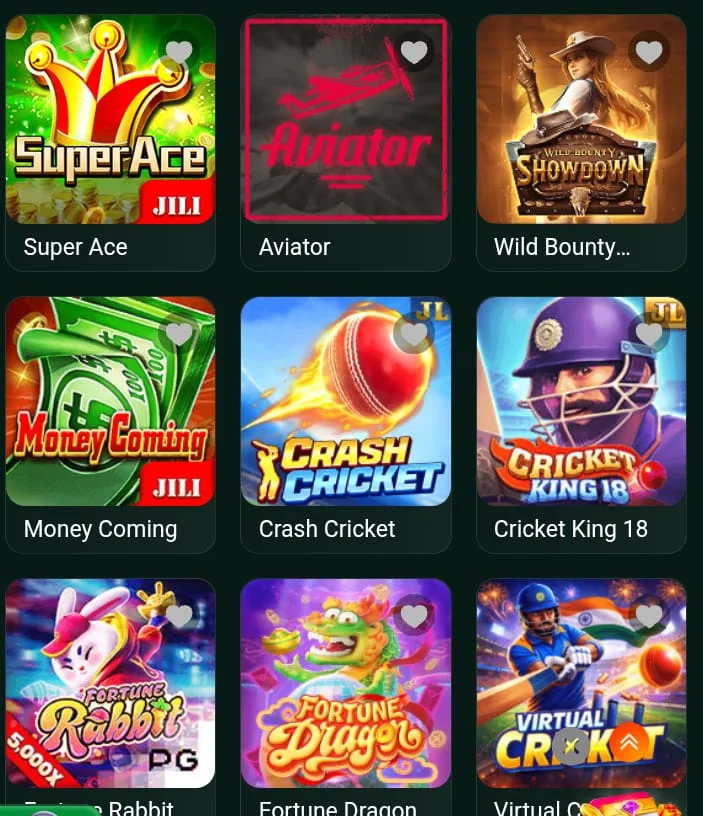Favorite the Super Ace game heart

(x=179, y=52)
